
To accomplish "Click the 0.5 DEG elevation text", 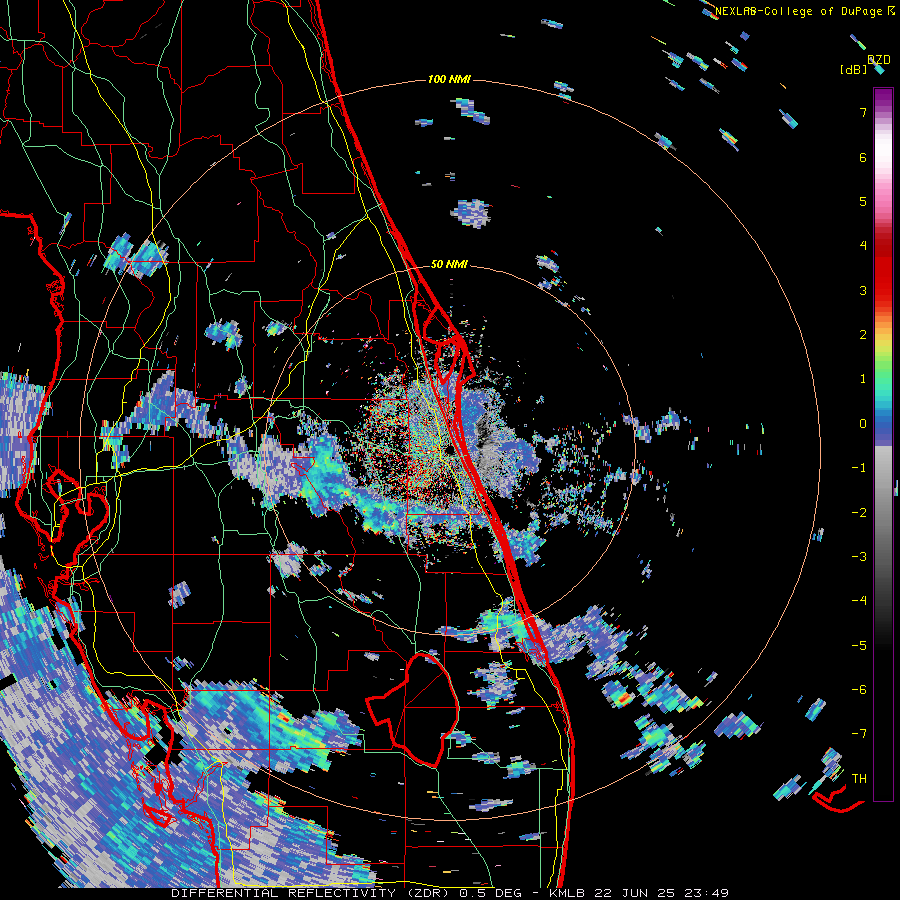I will tap(491, 893).
